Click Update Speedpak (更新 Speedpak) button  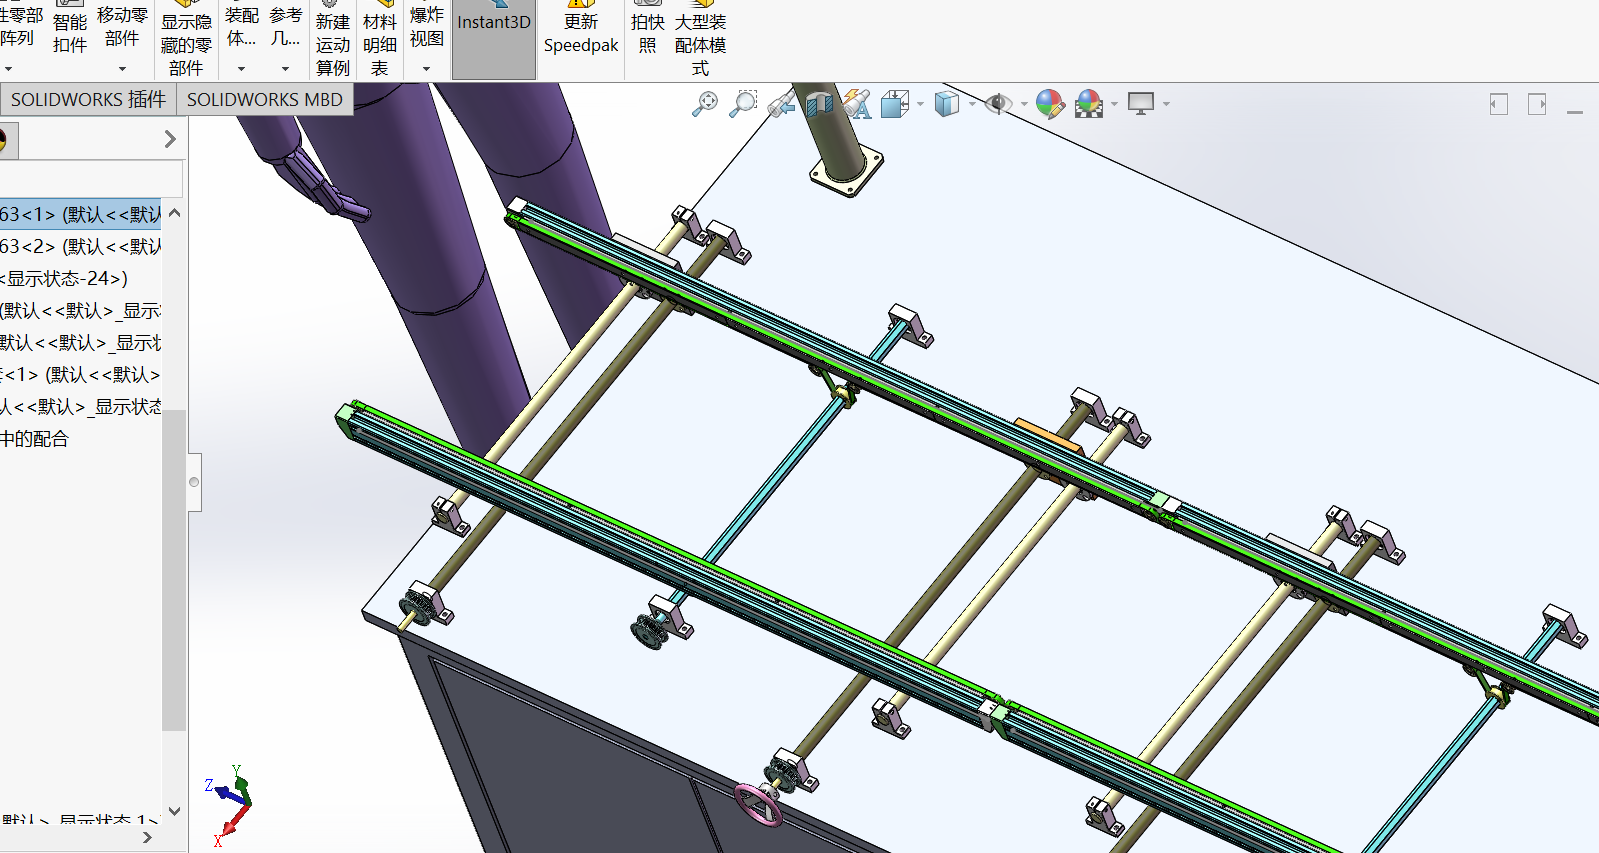tap(581, 33)
